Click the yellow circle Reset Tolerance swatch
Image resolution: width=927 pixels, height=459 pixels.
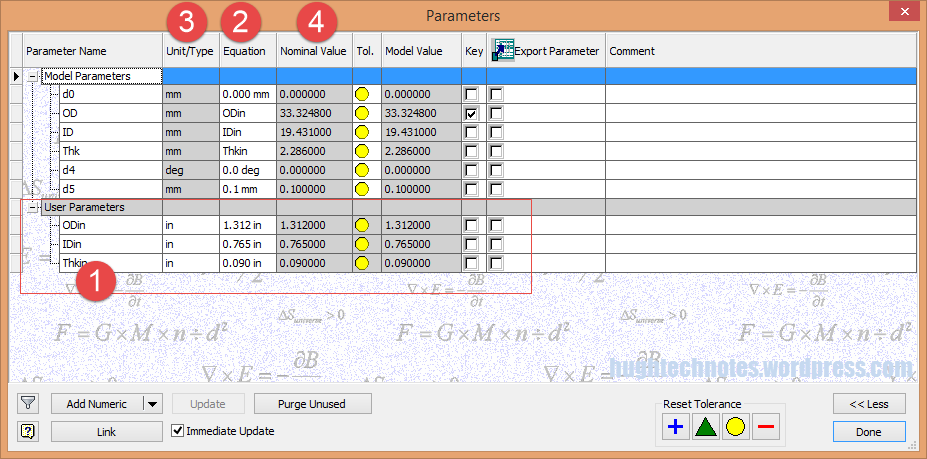pos(735,427)
